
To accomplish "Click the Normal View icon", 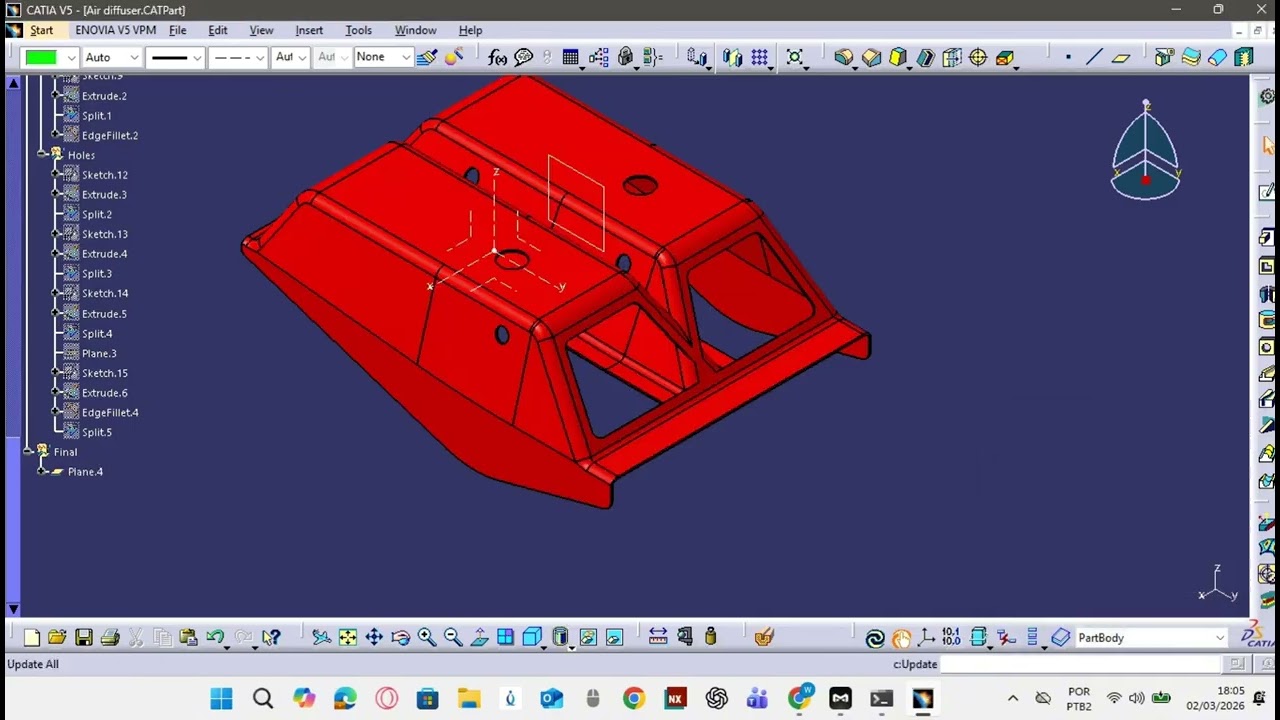I will point(479,637).
